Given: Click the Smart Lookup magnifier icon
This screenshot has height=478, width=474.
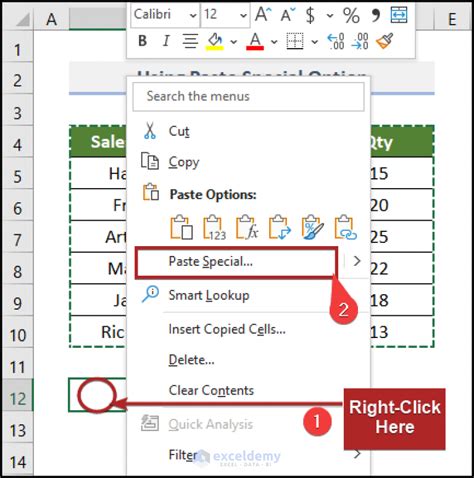Looking at the screenshot, I should (x=150, y=294).
